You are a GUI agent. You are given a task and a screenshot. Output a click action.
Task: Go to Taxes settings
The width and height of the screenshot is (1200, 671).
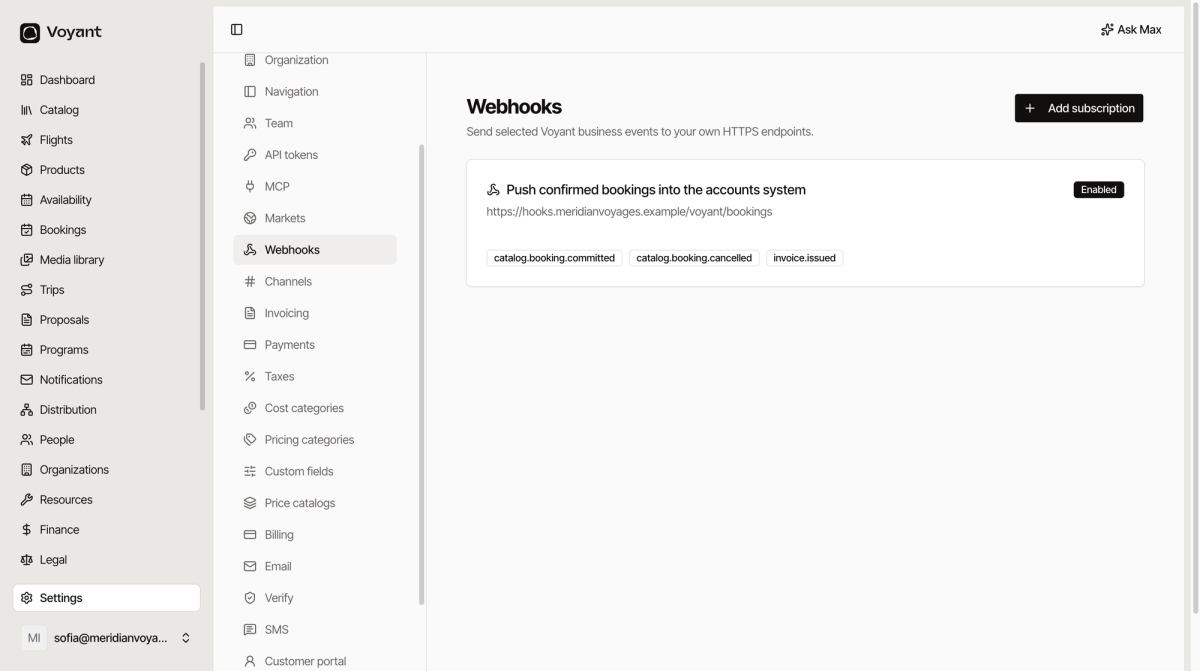click(315, 377)
